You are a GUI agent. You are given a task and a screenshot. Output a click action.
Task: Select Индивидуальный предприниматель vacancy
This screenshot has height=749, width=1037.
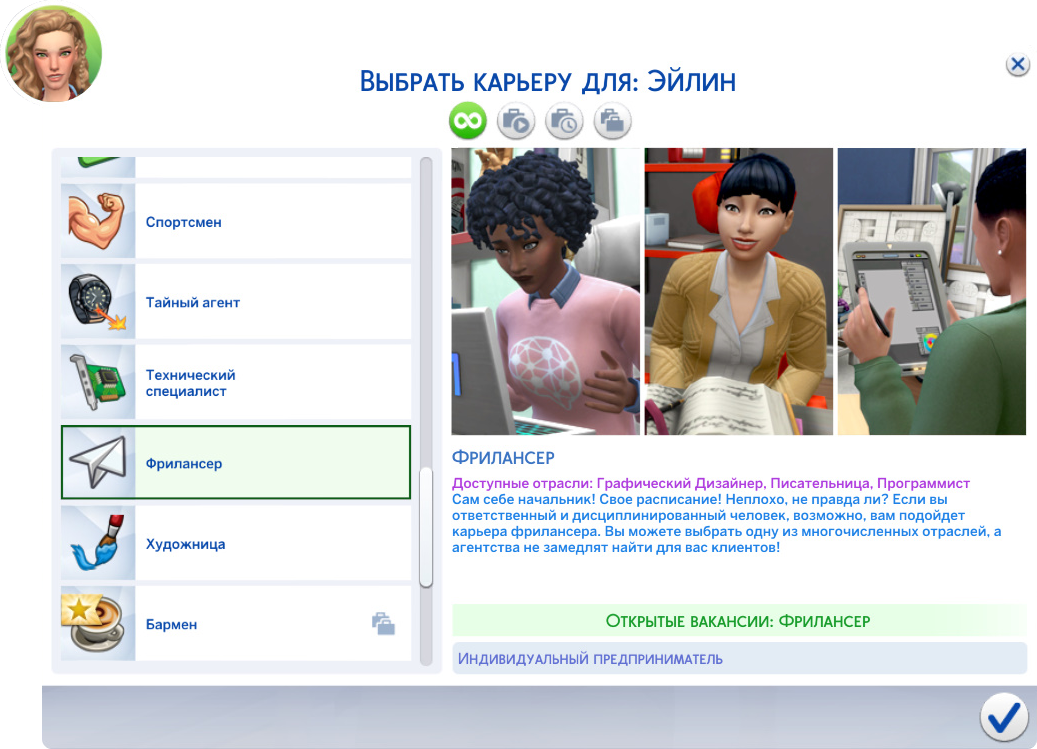click(739, 658)
